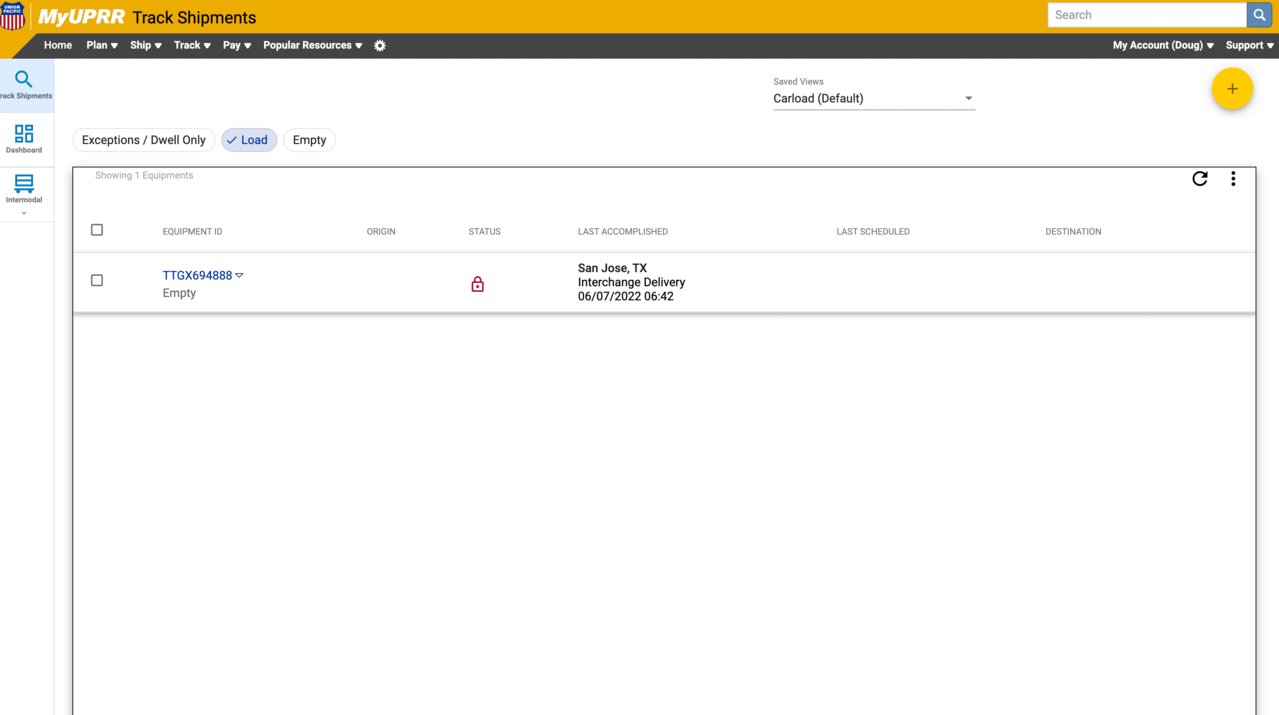Screen dimensions: 1279x715
Task: Check the TTGX694888 row checkbox
Action: click(97, 281)
